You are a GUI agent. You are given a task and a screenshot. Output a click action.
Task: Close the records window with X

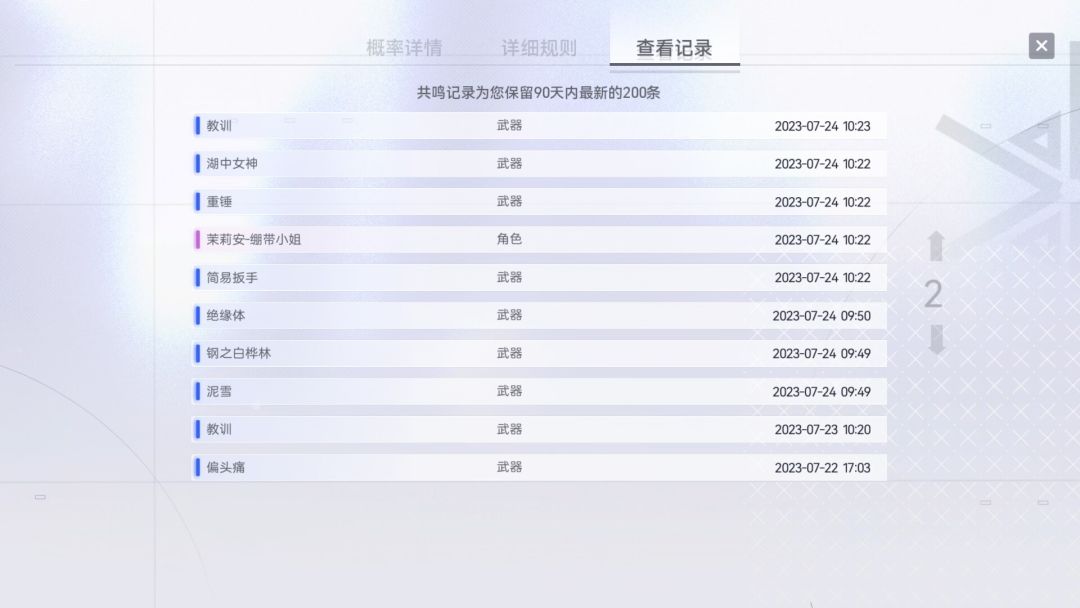(x=1041, y=46)
